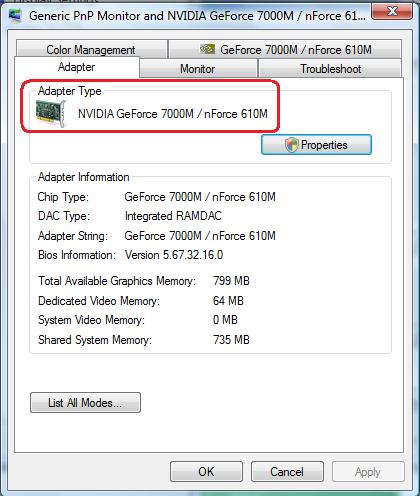Click the Cancel button
420x496 pixels.
tap(287, 472)
